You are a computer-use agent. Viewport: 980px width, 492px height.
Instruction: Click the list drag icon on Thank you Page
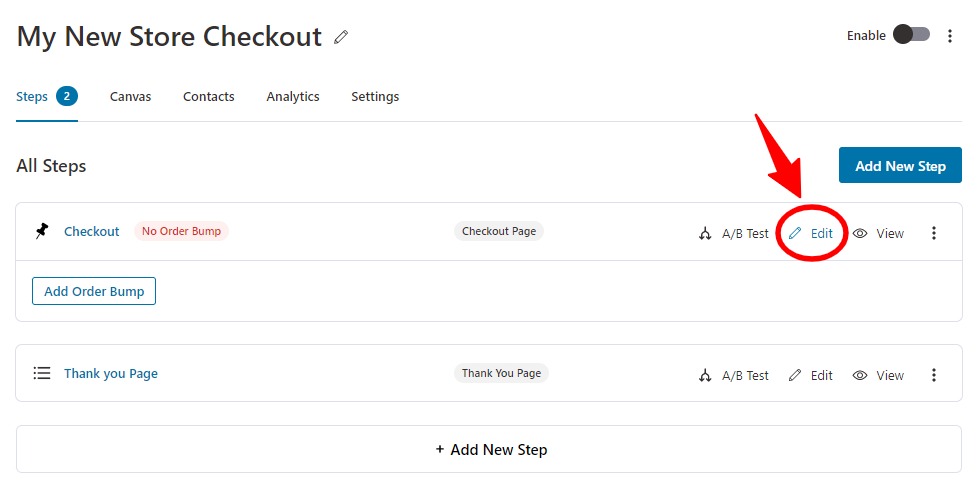pos(42,373)
